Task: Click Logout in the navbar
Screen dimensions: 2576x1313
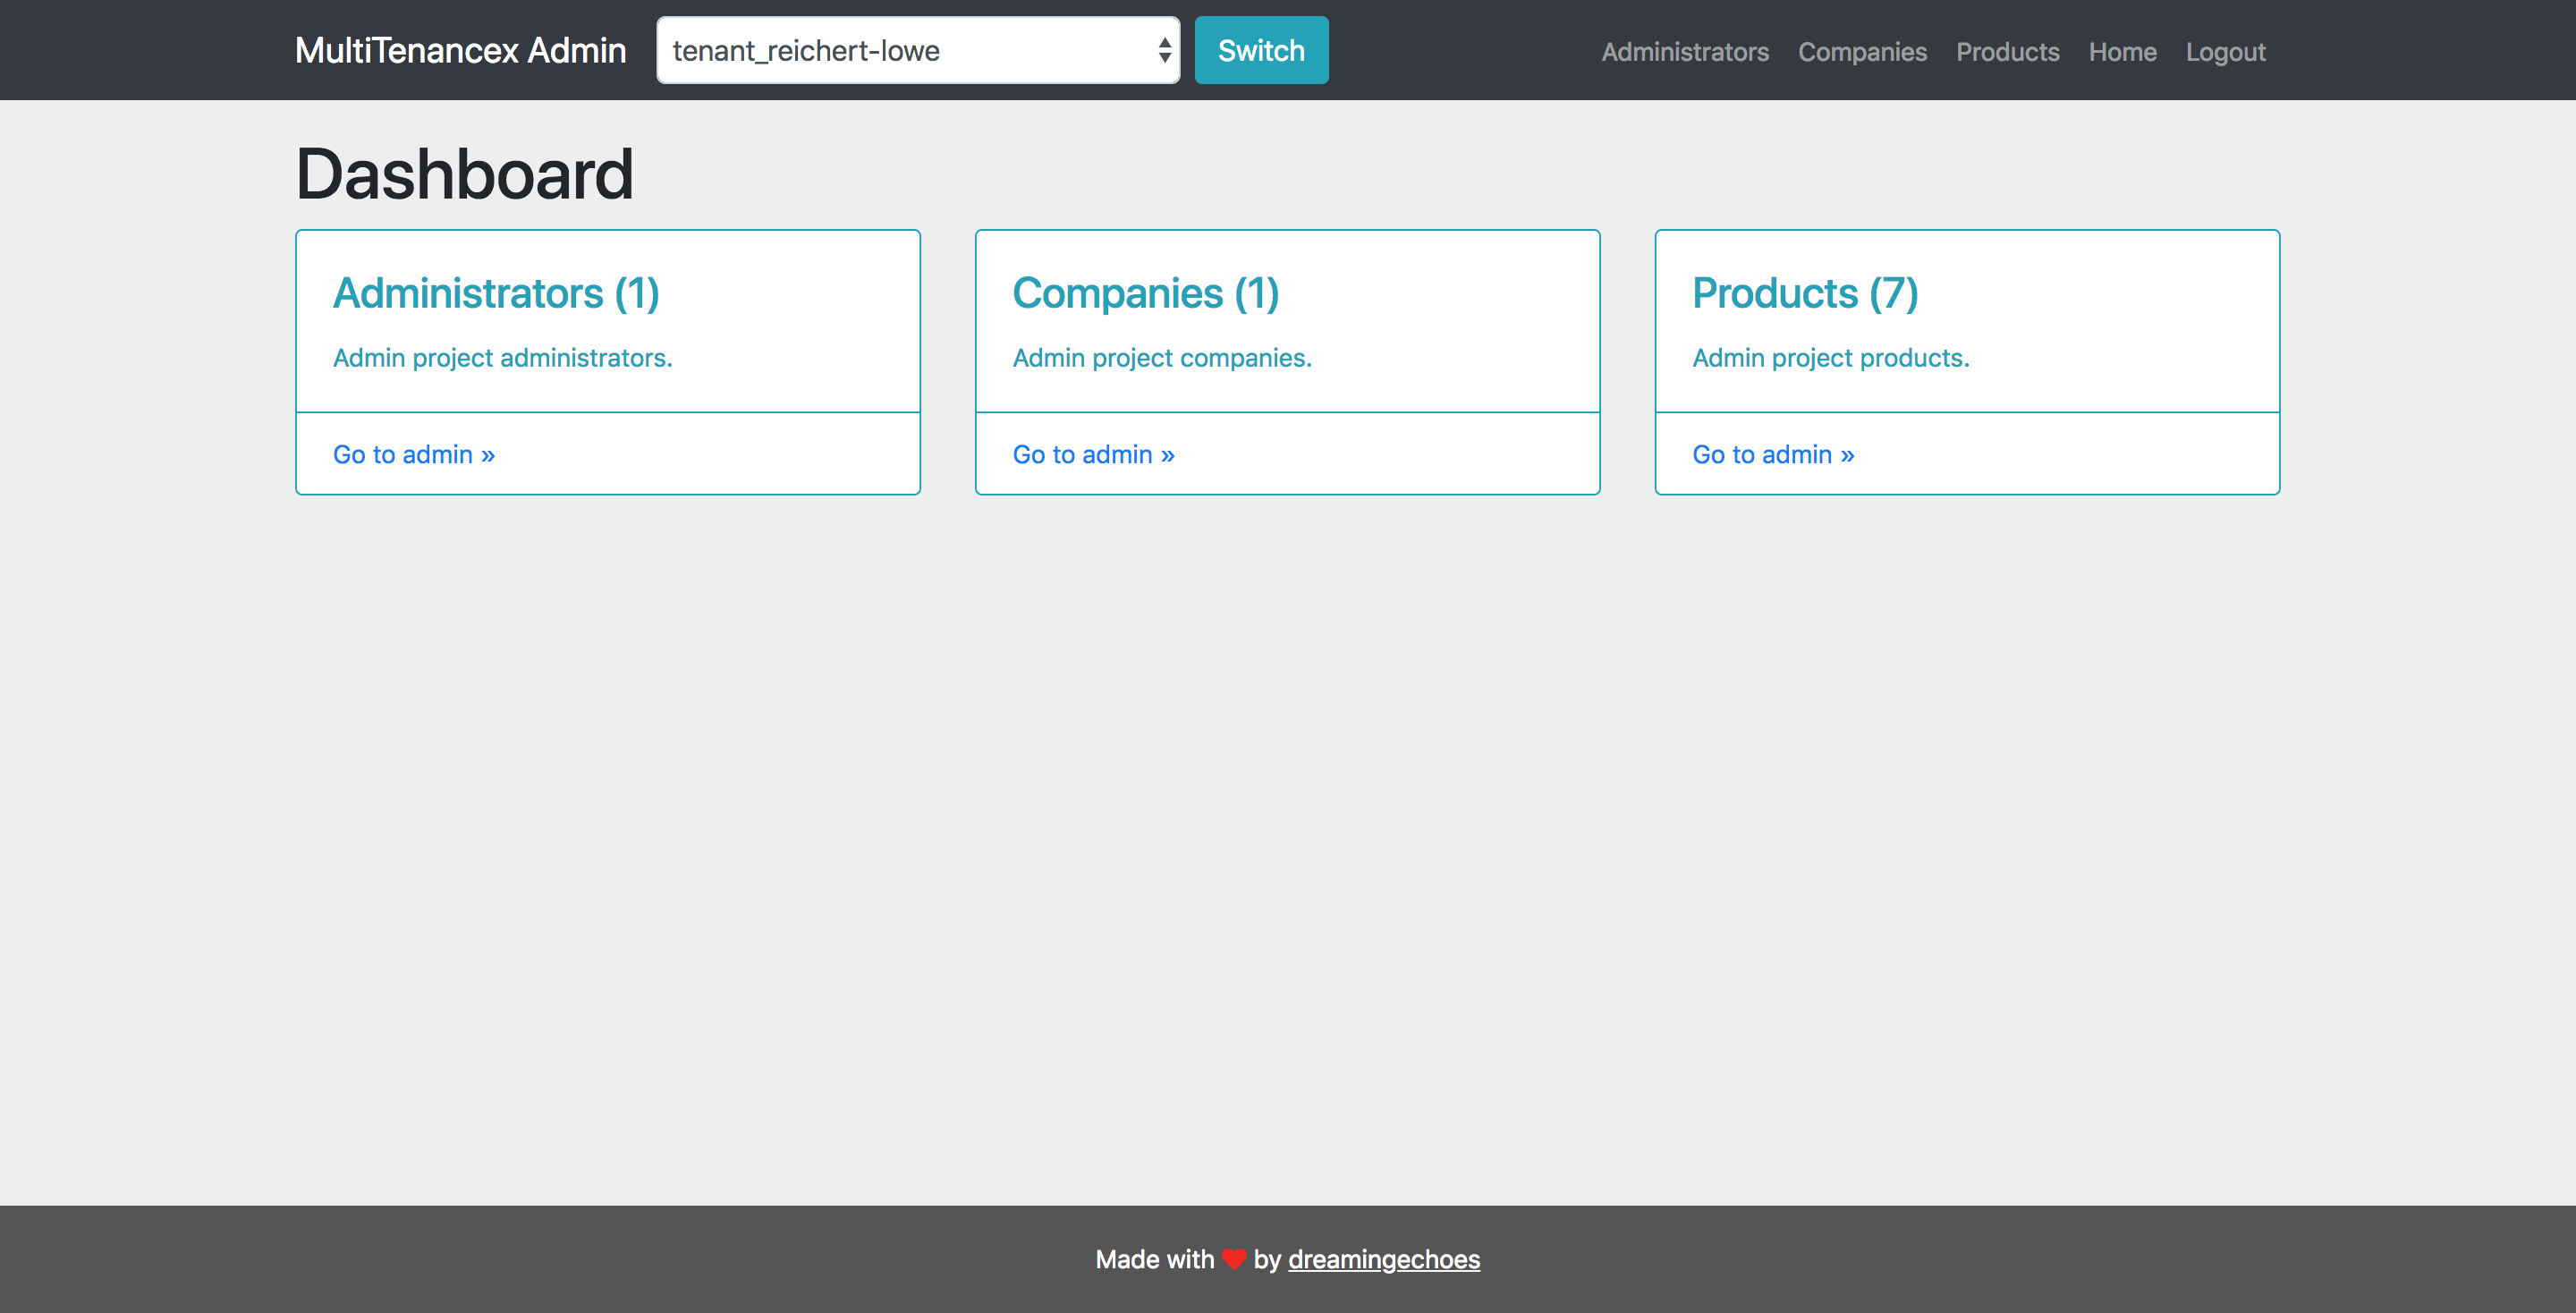Action: pos(2225,52)
